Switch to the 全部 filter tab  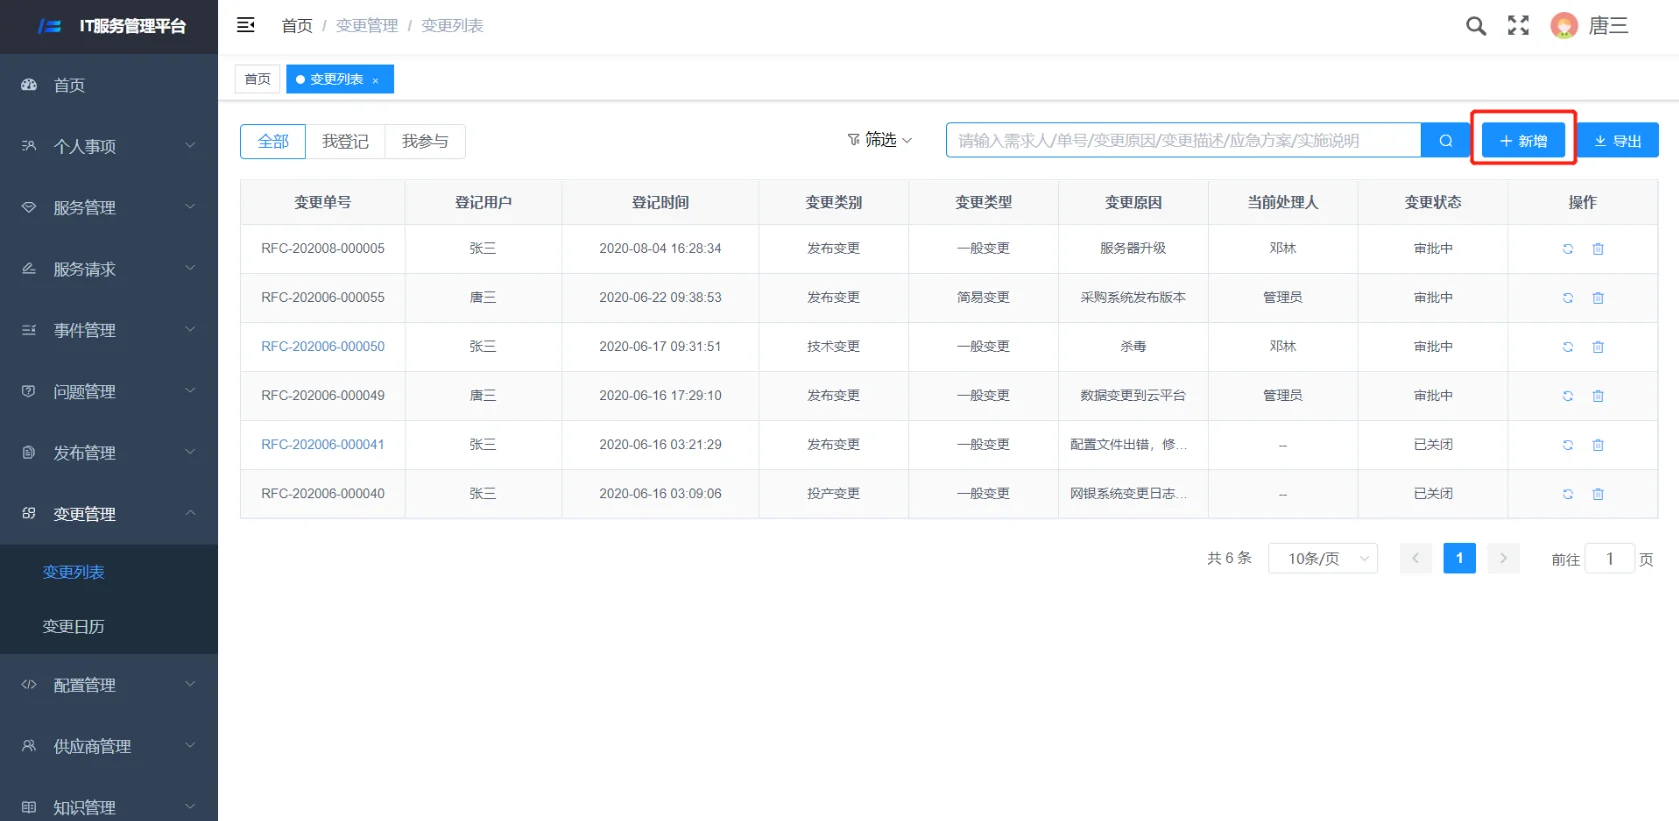click(273, 141)
